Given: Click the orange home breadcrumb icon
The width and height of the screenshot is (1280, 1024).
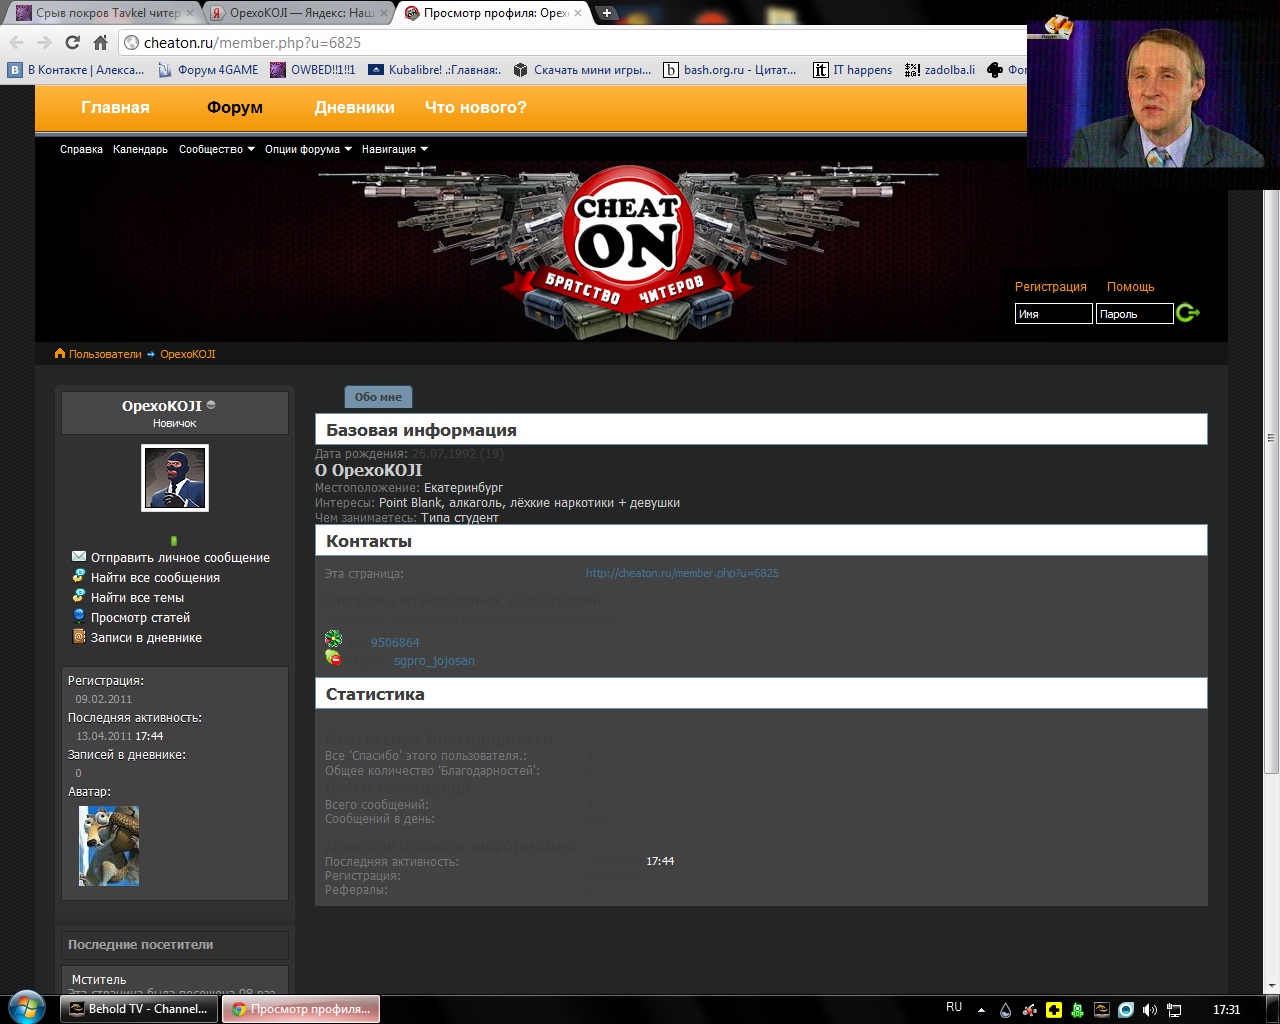Looking at the screenshot, I should (60, 353).
